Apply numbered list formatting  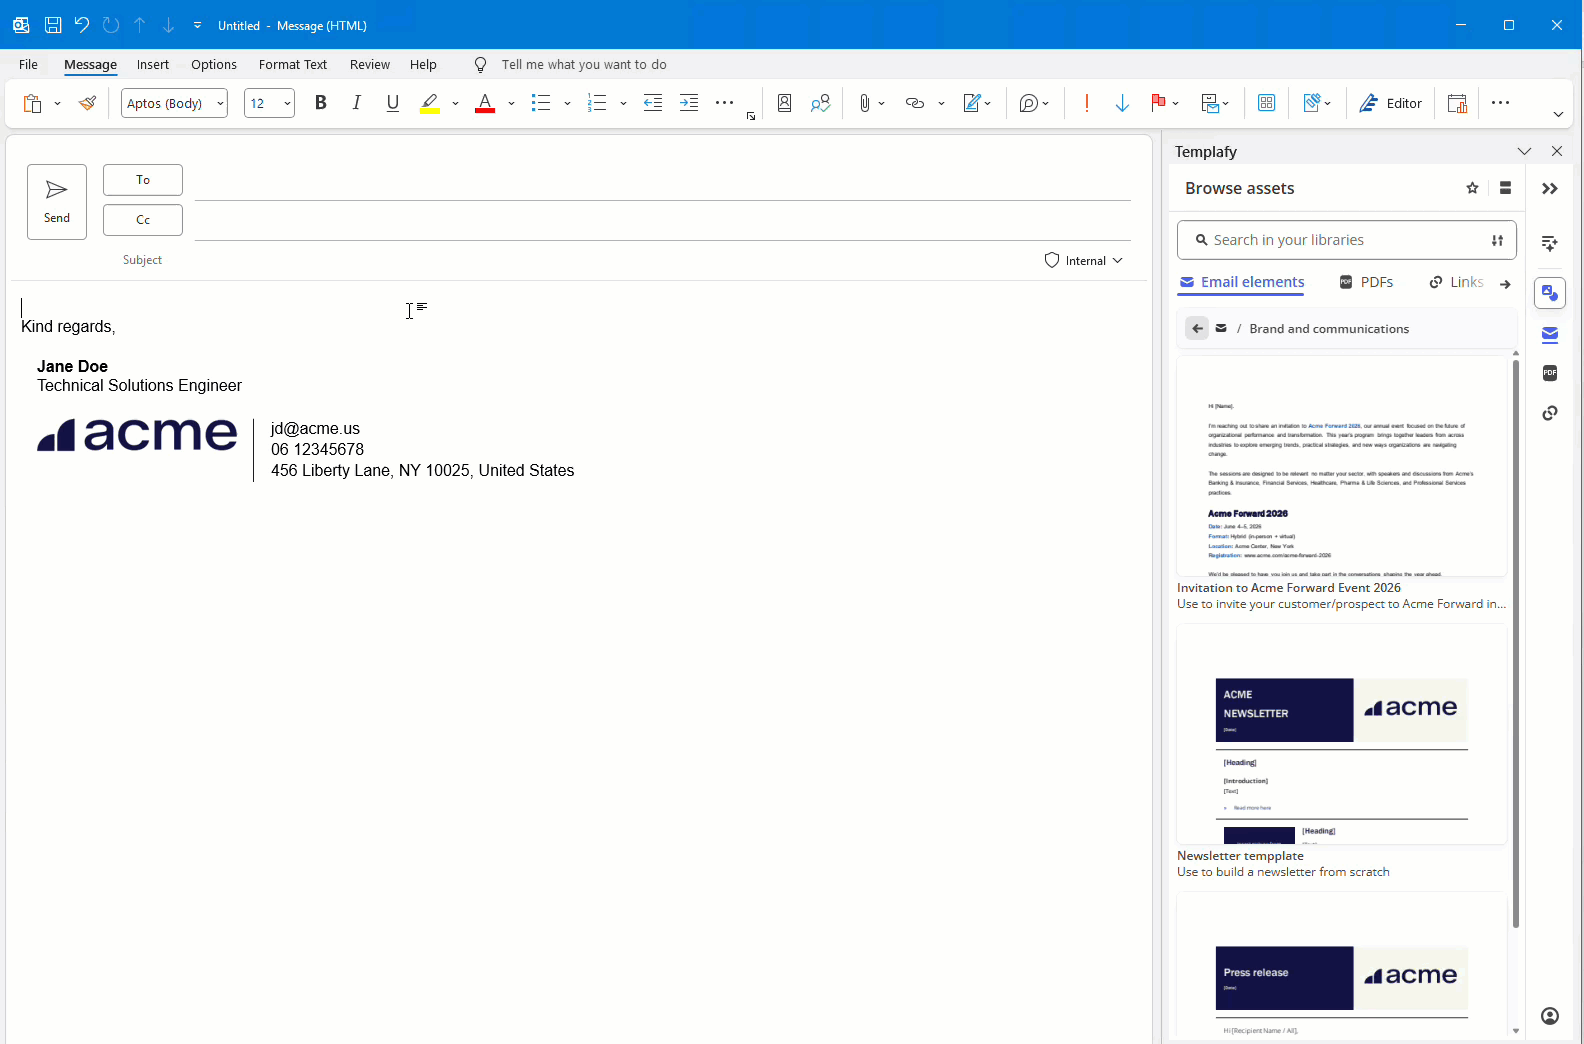[x=597, y=103]
